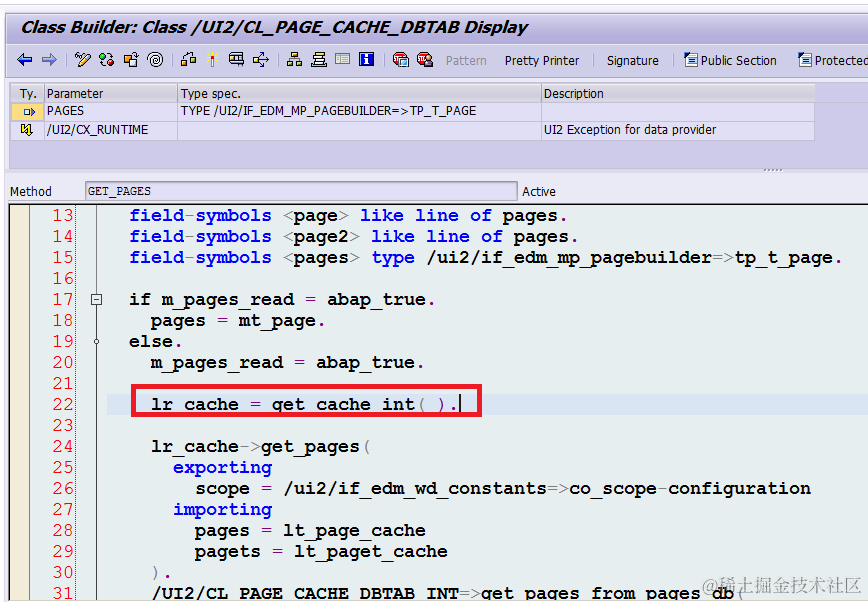The height and width of the screenshot is (602, 868).
Task: Click the Description column header
Action: point(678,94)
